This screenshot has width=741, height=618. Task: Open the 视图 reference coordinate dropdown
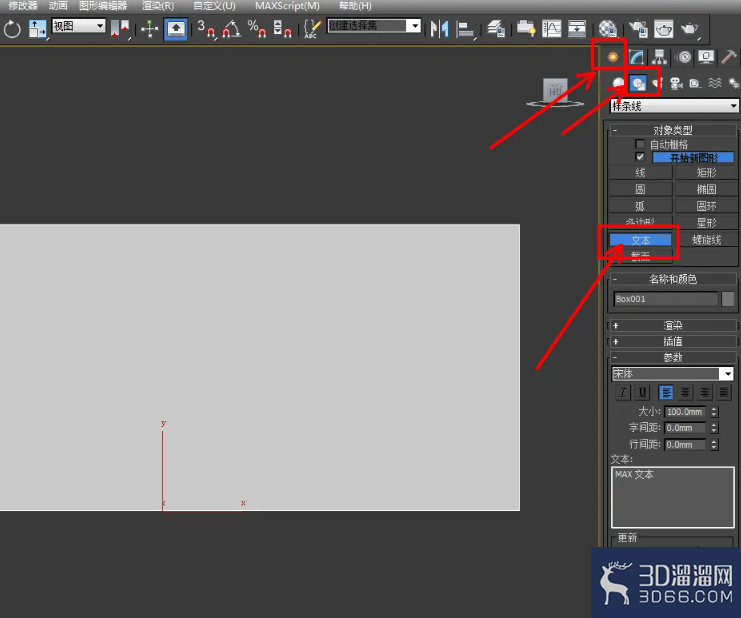(78, 26)
